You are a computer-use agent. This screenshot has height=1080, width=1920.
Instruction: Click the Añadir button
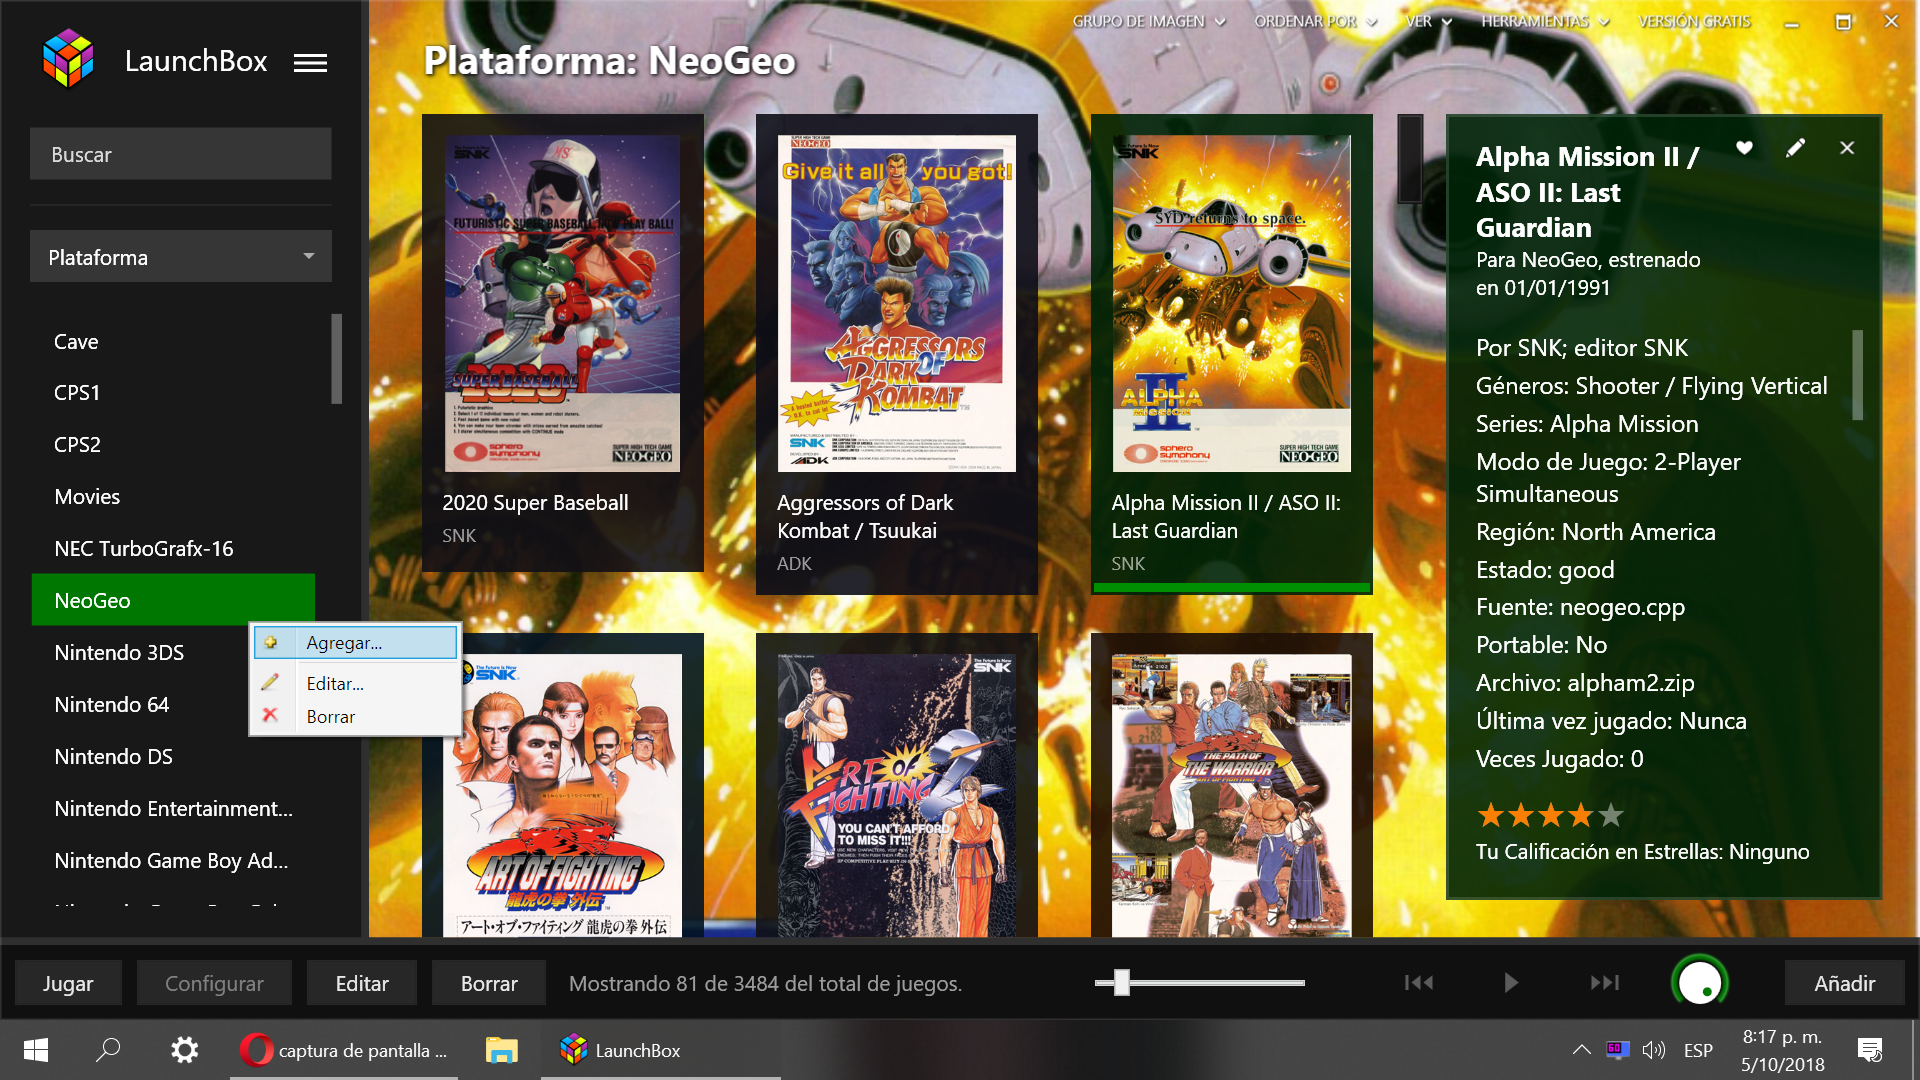coord(1845,983)
